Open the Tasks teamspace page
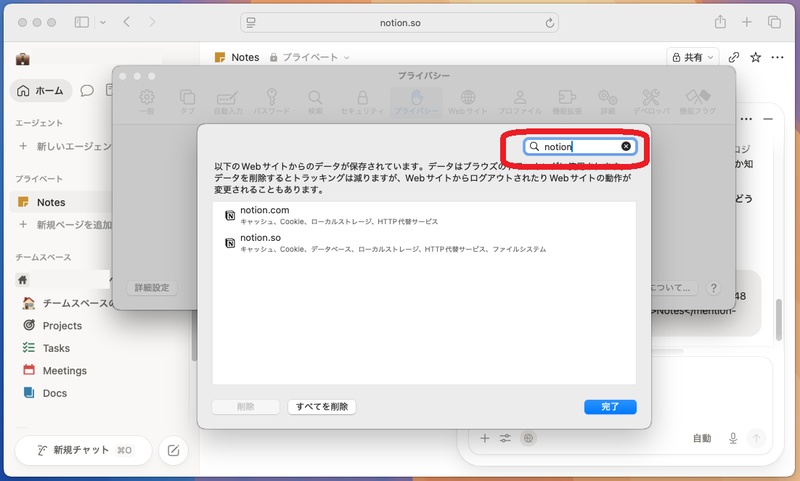800x481 pixels. [x=56, y=348]
